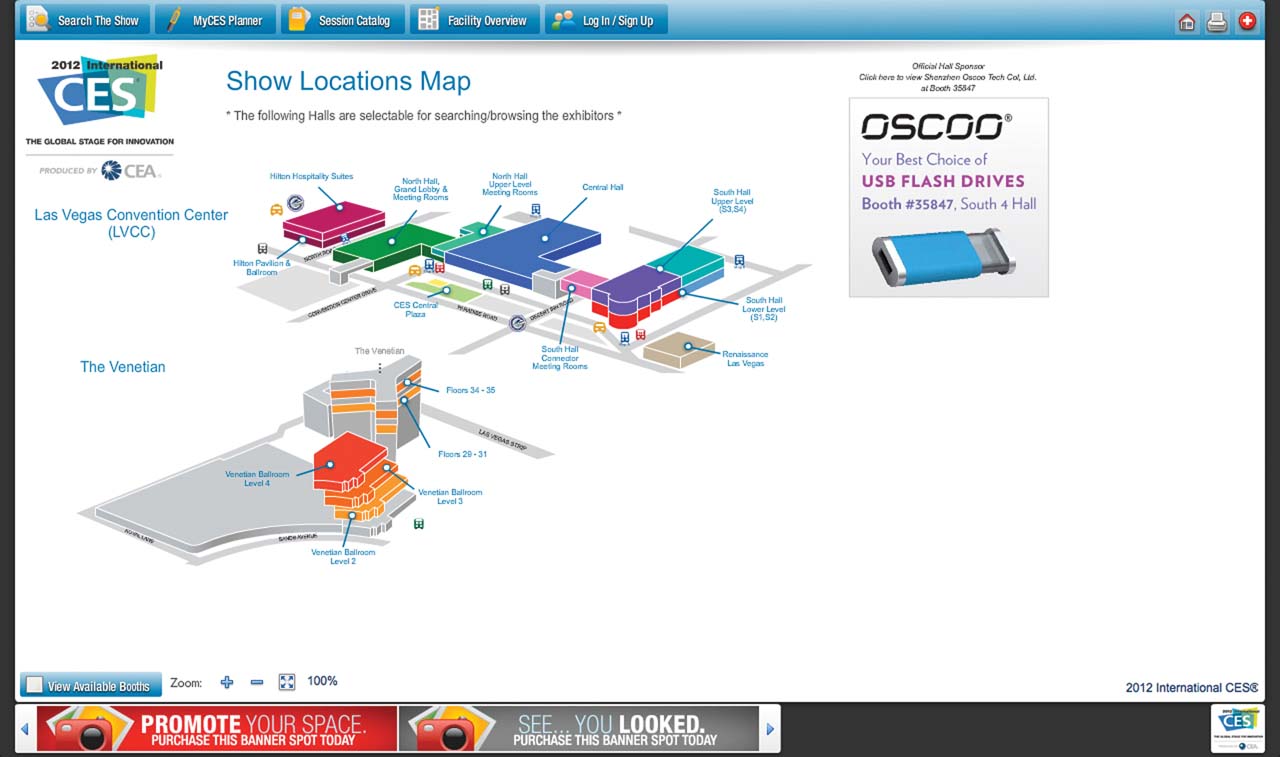Click the zoom out minus icon
1280x757 pixels.
(257, 682)
